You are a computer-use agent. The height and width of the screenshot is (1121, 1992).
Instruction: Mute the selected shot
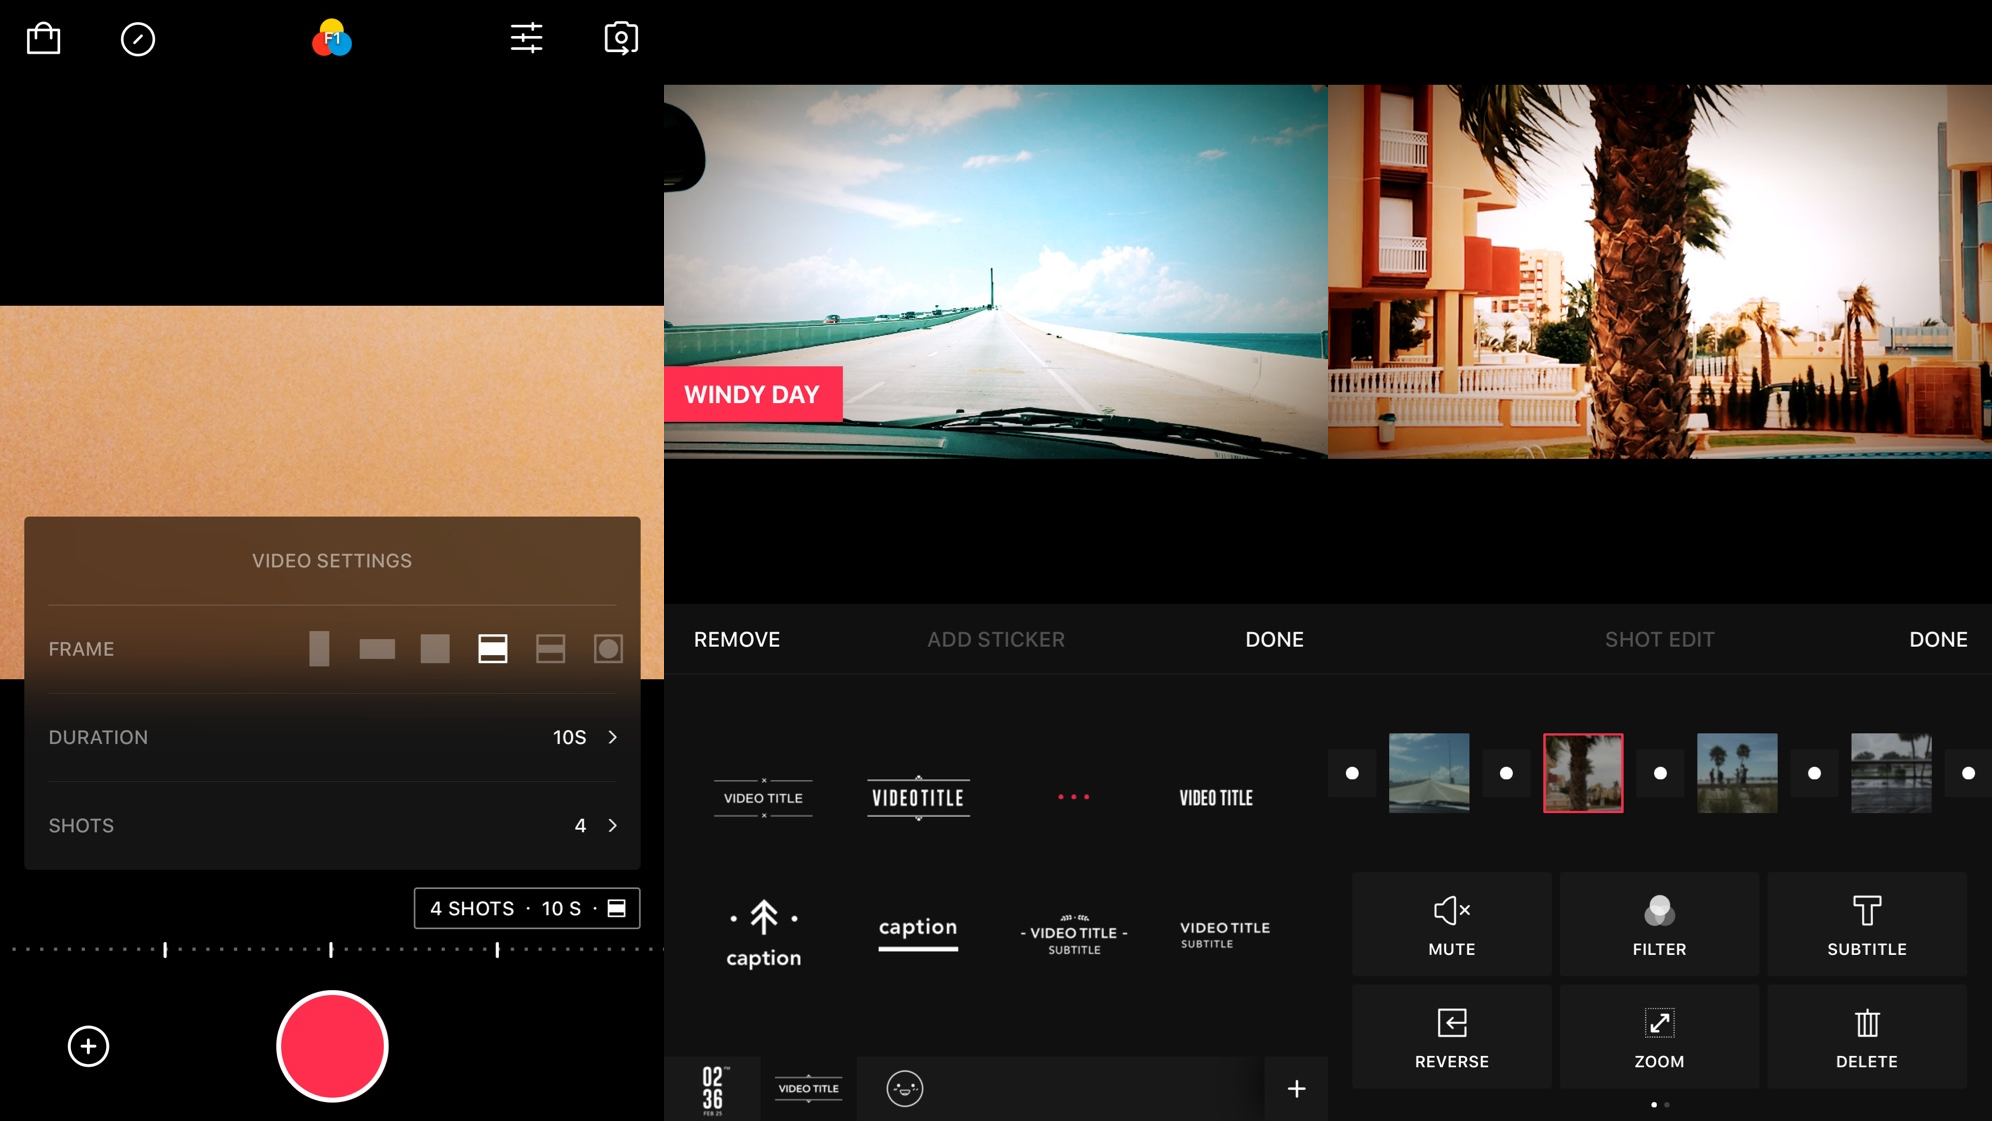1451,924
